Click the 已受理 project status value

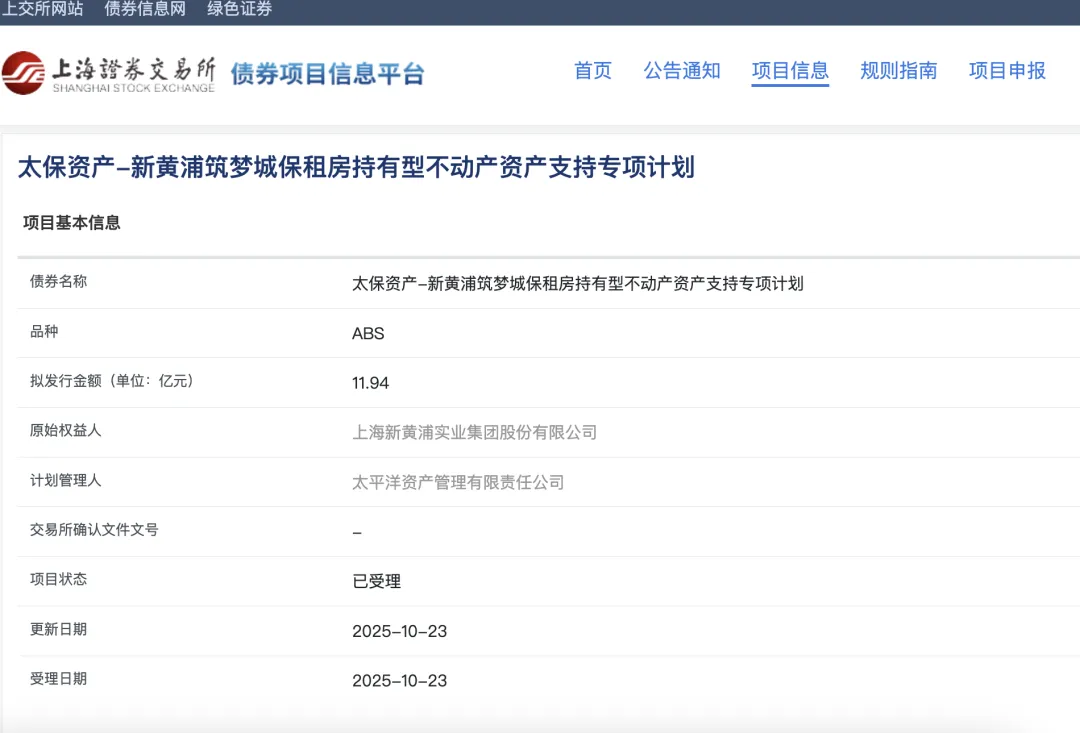(x=376, y=581)
